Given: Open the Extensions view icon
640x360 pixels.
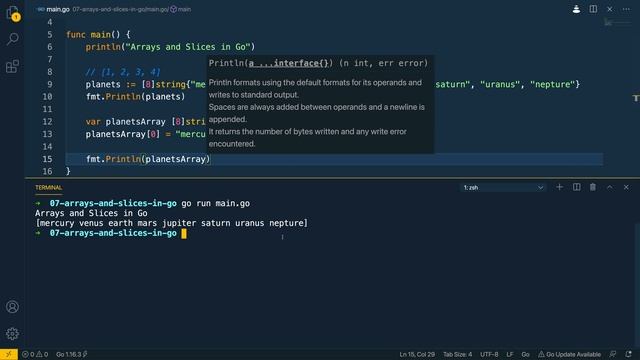Looking at the screenshot, I should (12, 66).
